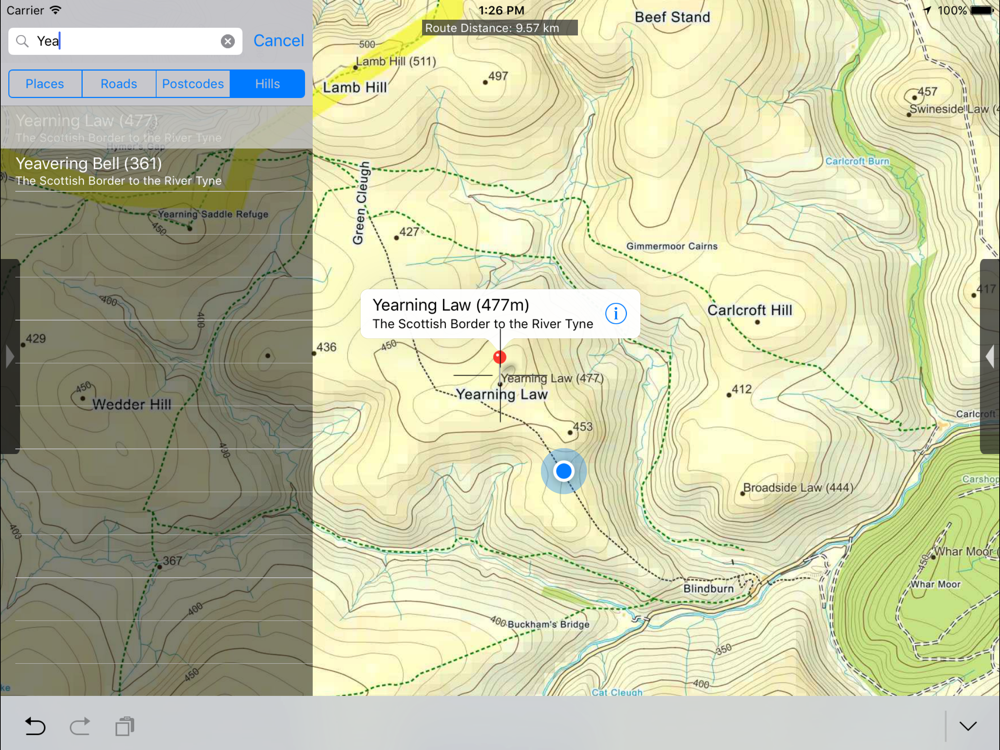
Task: Tap the Swineside Law summit label
Action: pos(953,109)
